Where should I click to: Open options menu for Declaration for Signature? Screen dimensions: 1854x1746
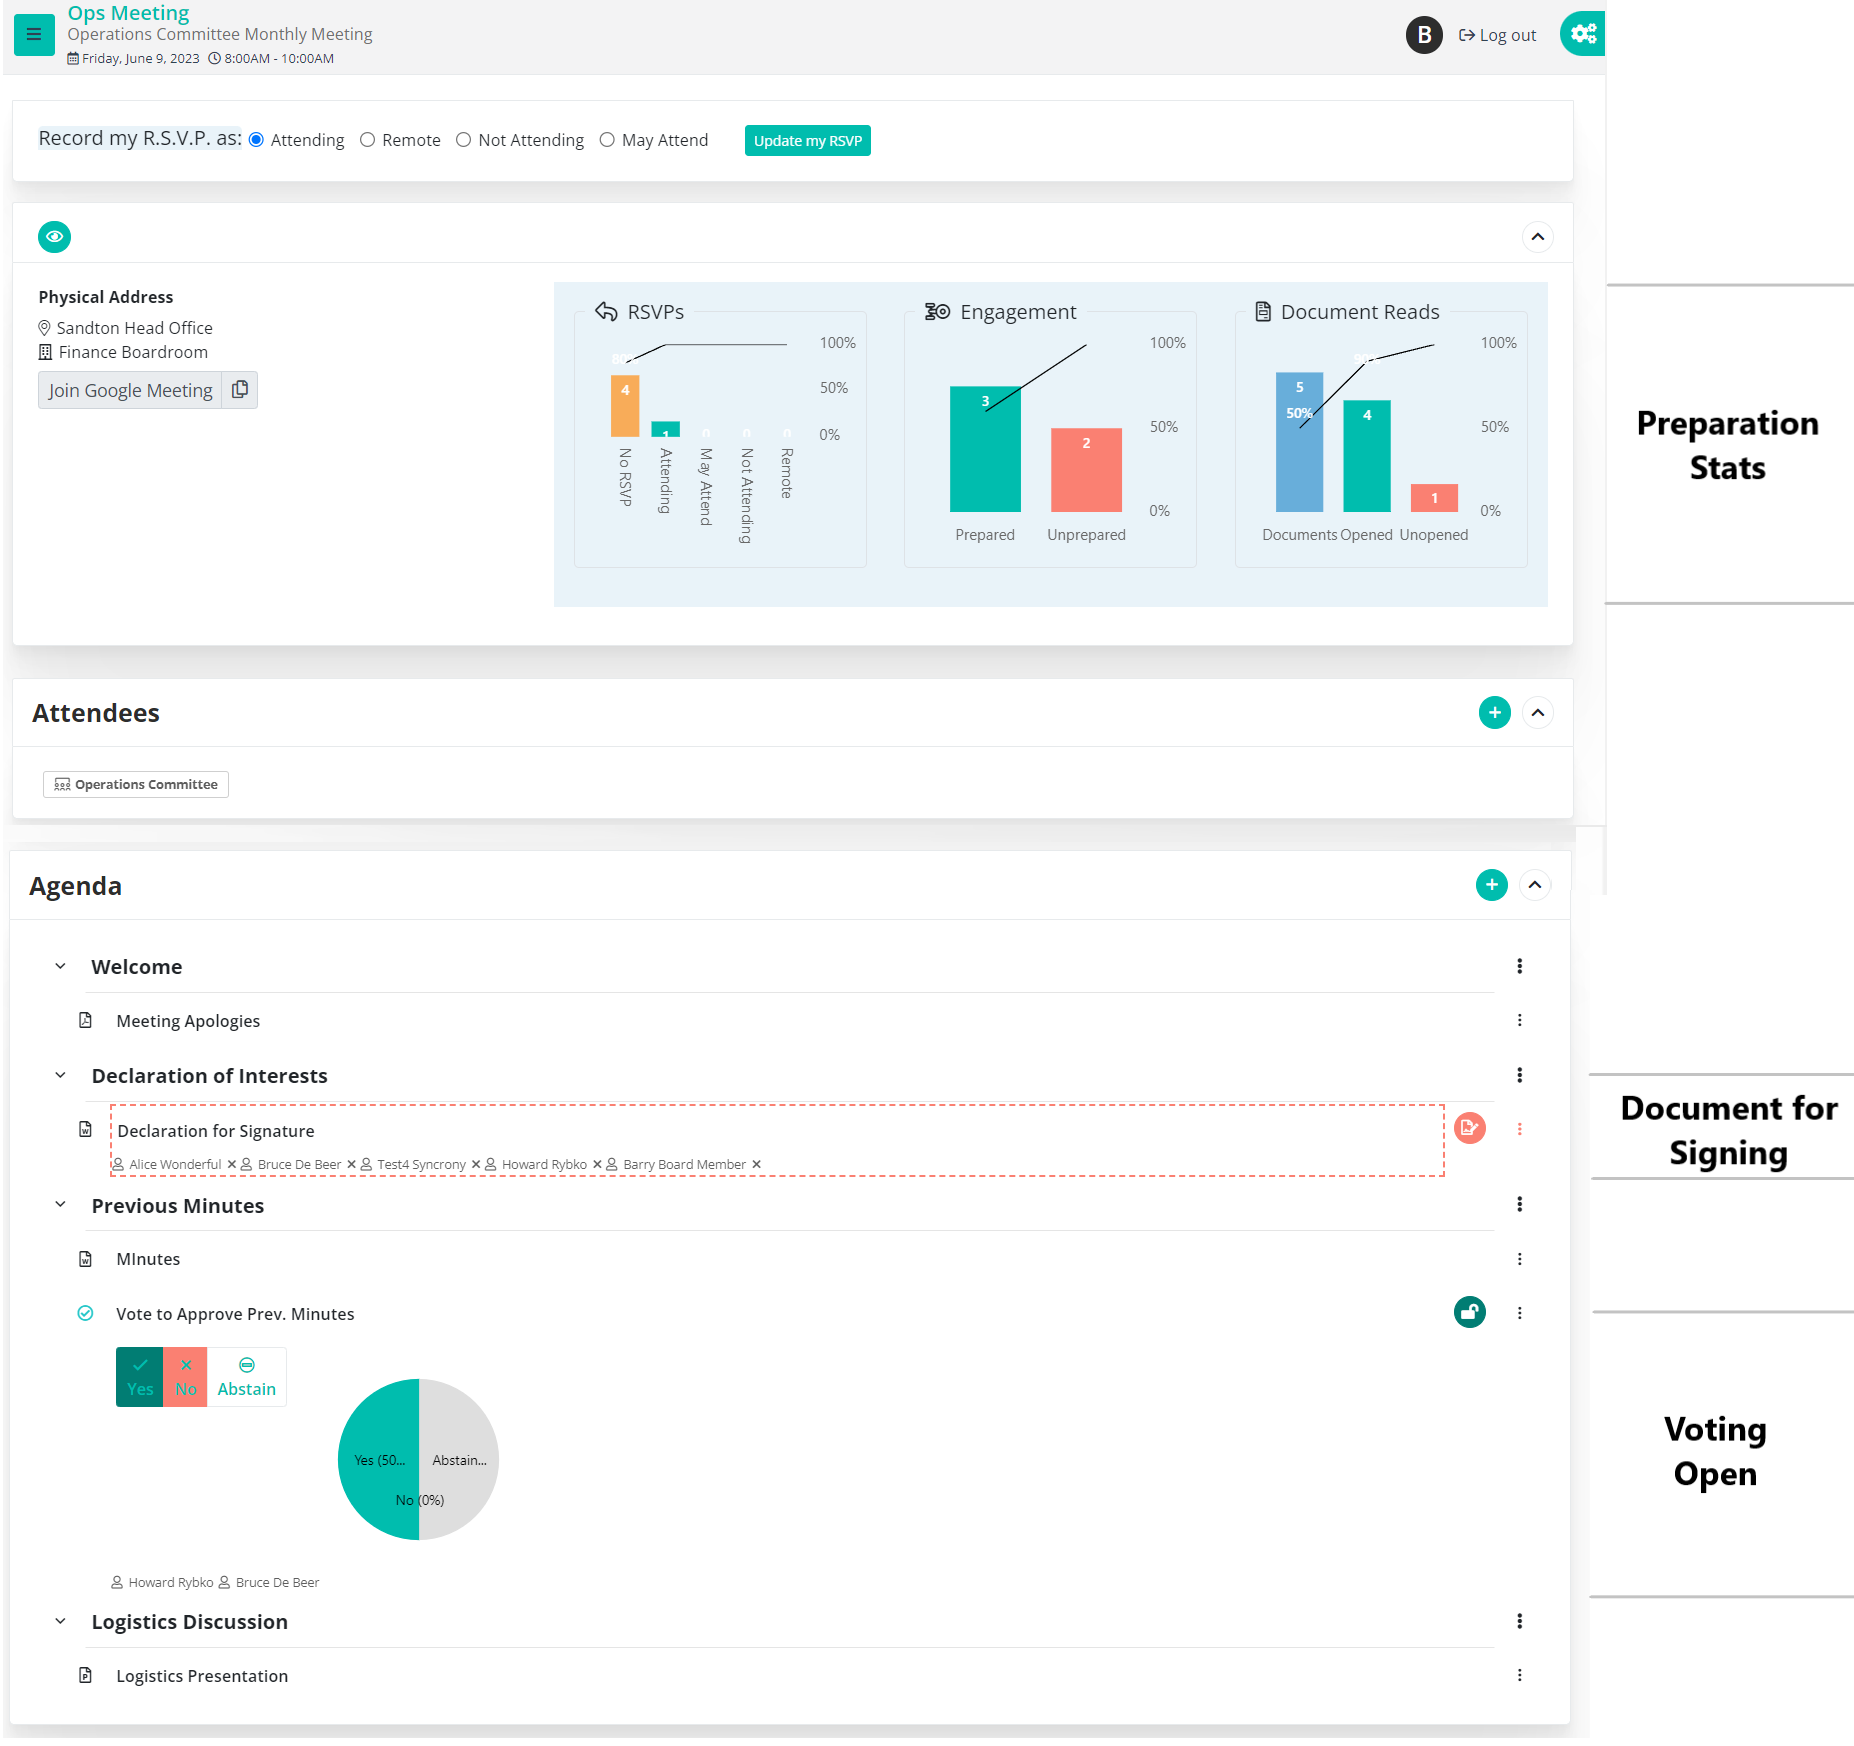1520,1129
